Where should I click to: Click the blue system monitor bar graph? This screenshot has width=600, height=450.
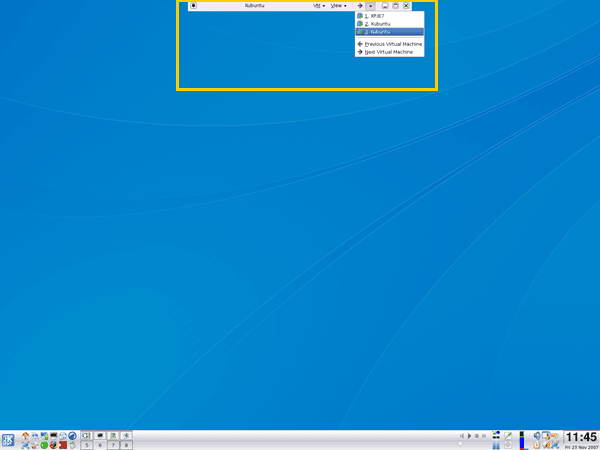(522, 440)
